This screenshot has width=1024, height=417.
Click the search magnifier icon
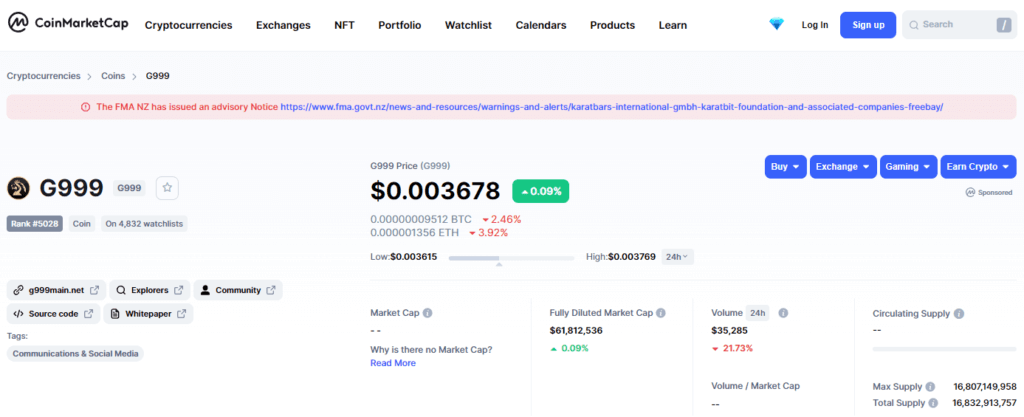tap(914, 25)
